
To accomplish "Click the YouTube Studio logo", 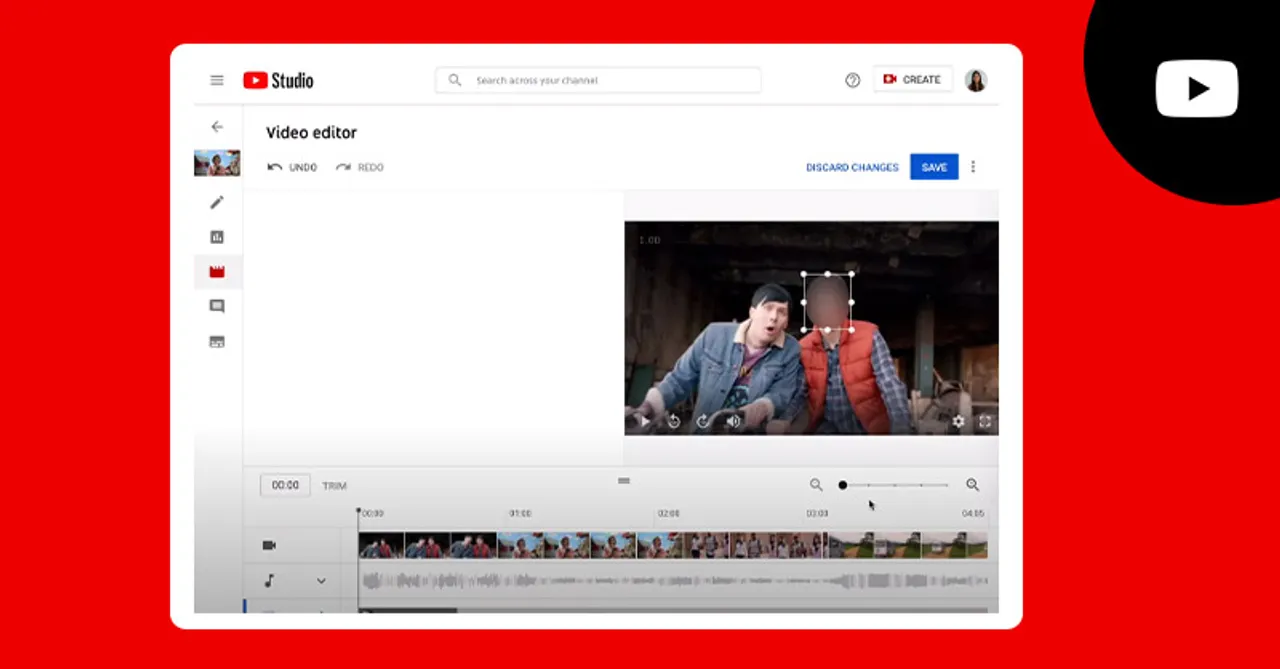I will click(x=278, y=80).
